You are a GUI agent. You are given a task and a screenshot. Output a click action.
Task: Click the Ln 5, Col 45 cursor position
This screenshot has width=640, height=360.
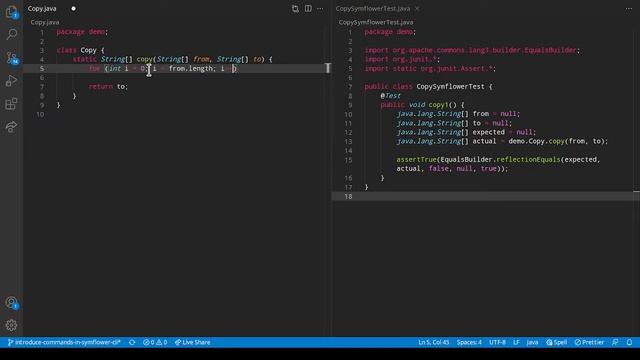(433, 342)
